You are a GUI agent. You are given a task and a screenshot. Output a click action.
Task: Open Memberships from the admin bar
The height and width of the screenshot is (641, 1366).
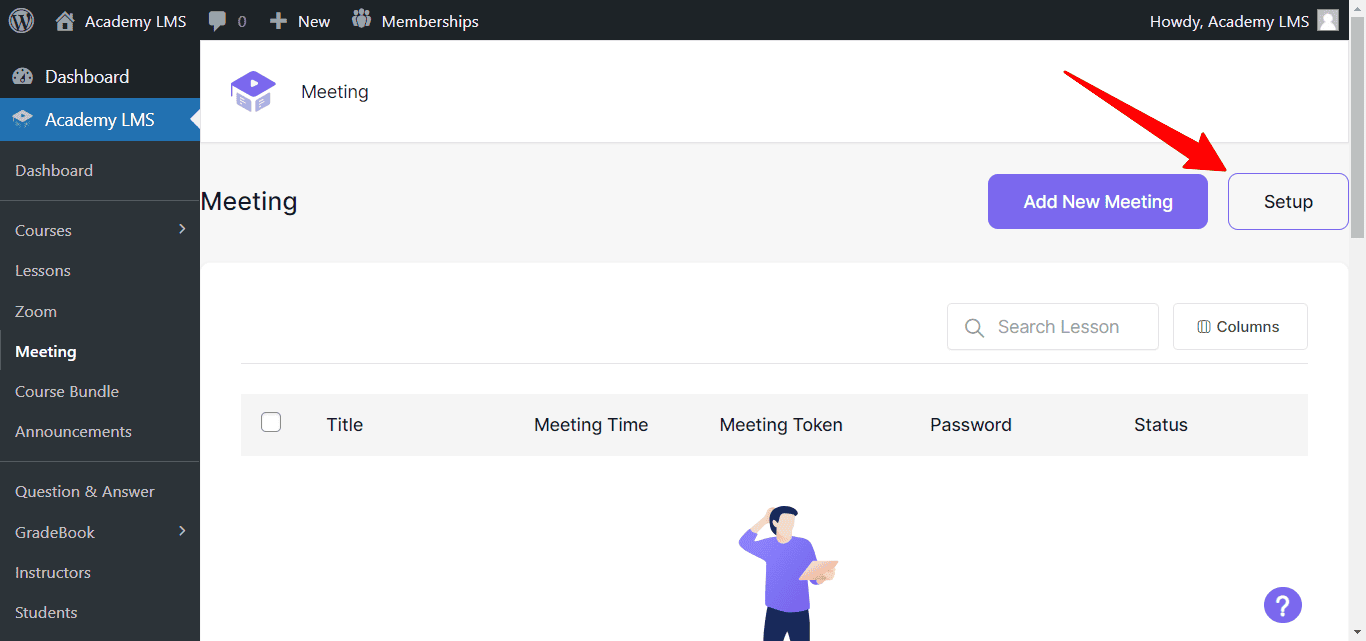click(x=430, y=21)
